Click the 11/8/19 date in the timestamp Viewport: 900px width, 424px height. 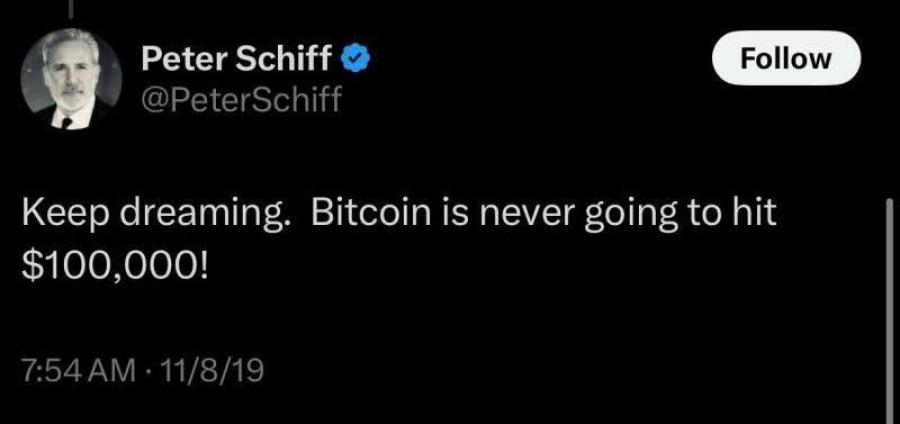click(x=214, y=371)
